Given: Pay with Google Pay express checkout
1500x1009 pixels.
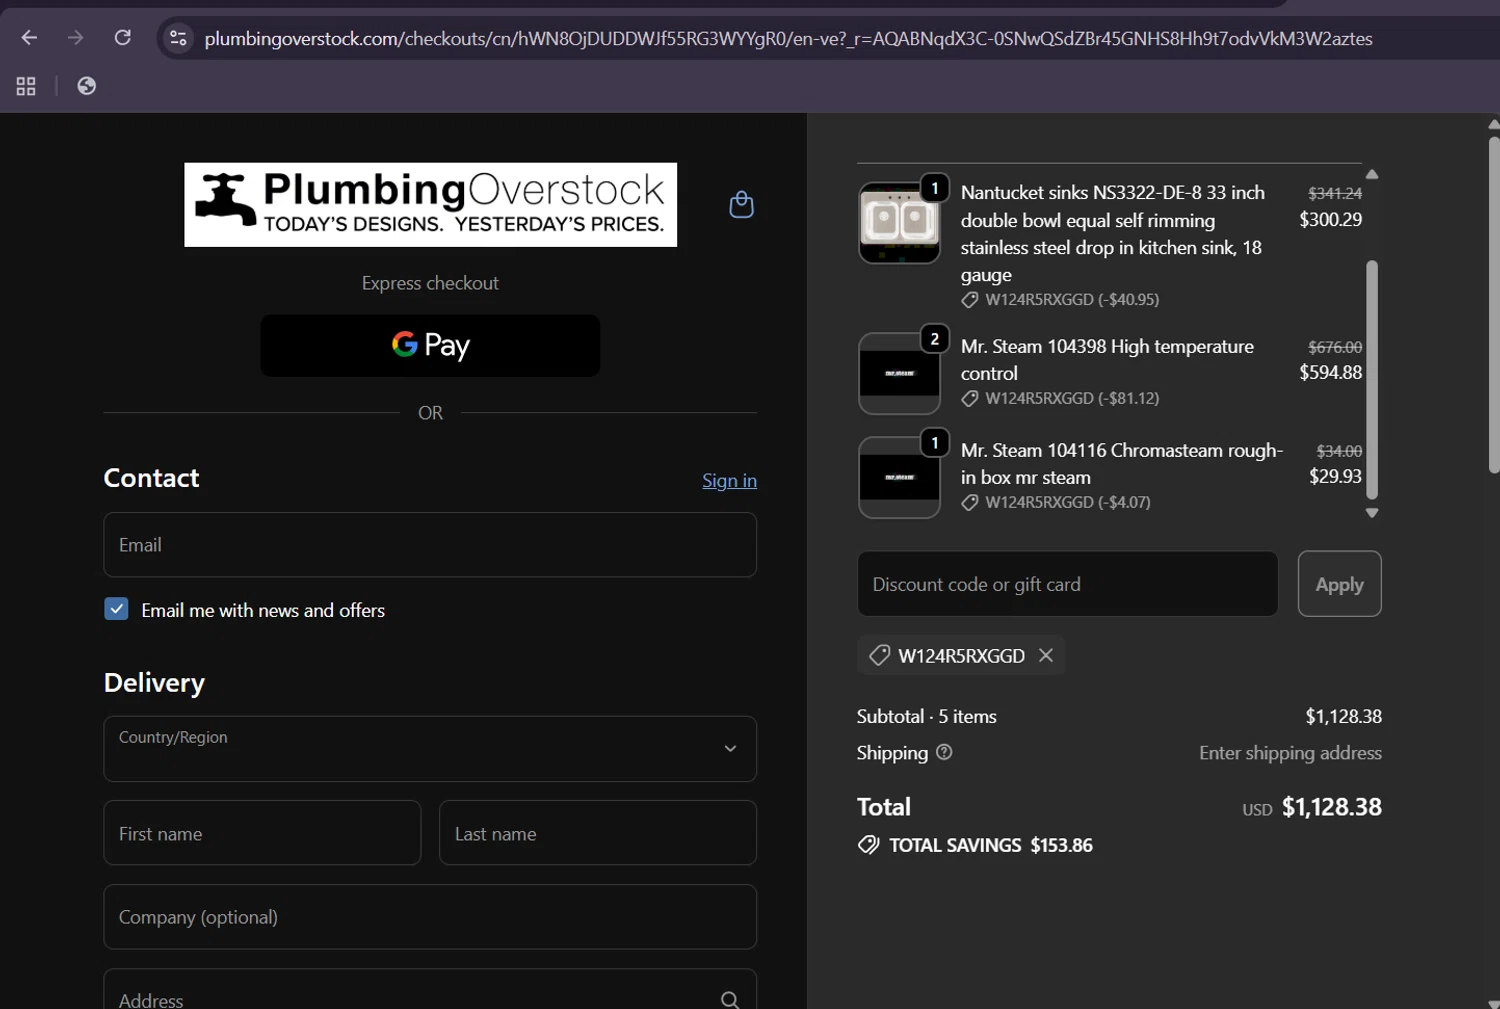Looking at the screenshot, I should pos(430,346).
